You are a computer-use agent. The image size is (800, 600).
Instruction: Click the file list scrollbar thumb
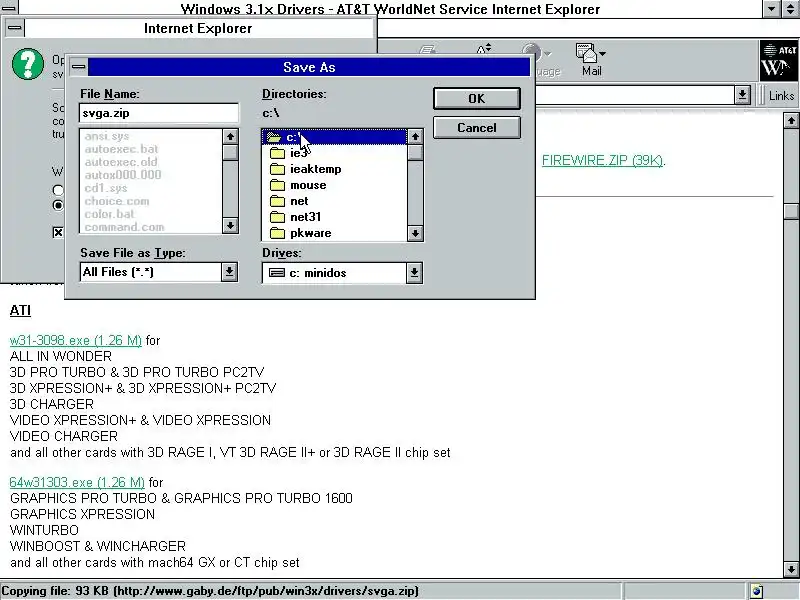[230, 152]
